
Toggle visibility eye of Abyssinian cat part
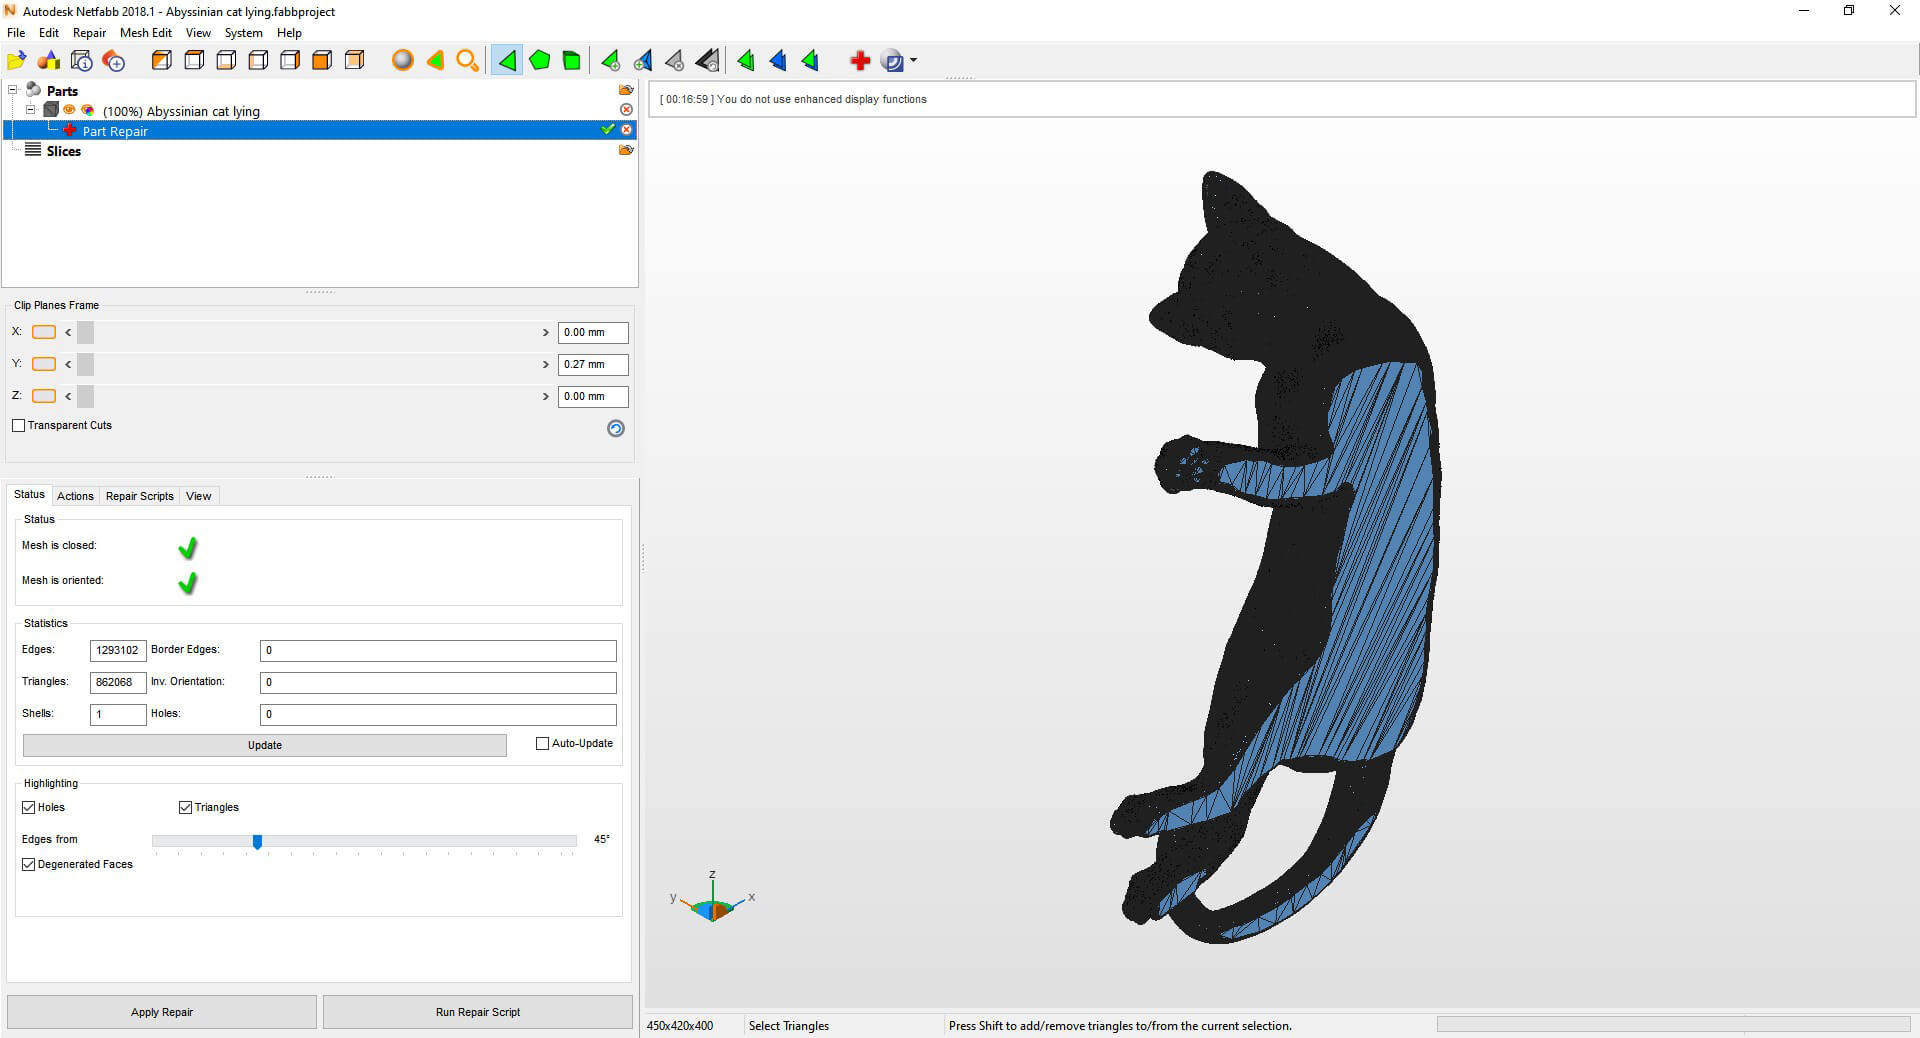point(69,110)
